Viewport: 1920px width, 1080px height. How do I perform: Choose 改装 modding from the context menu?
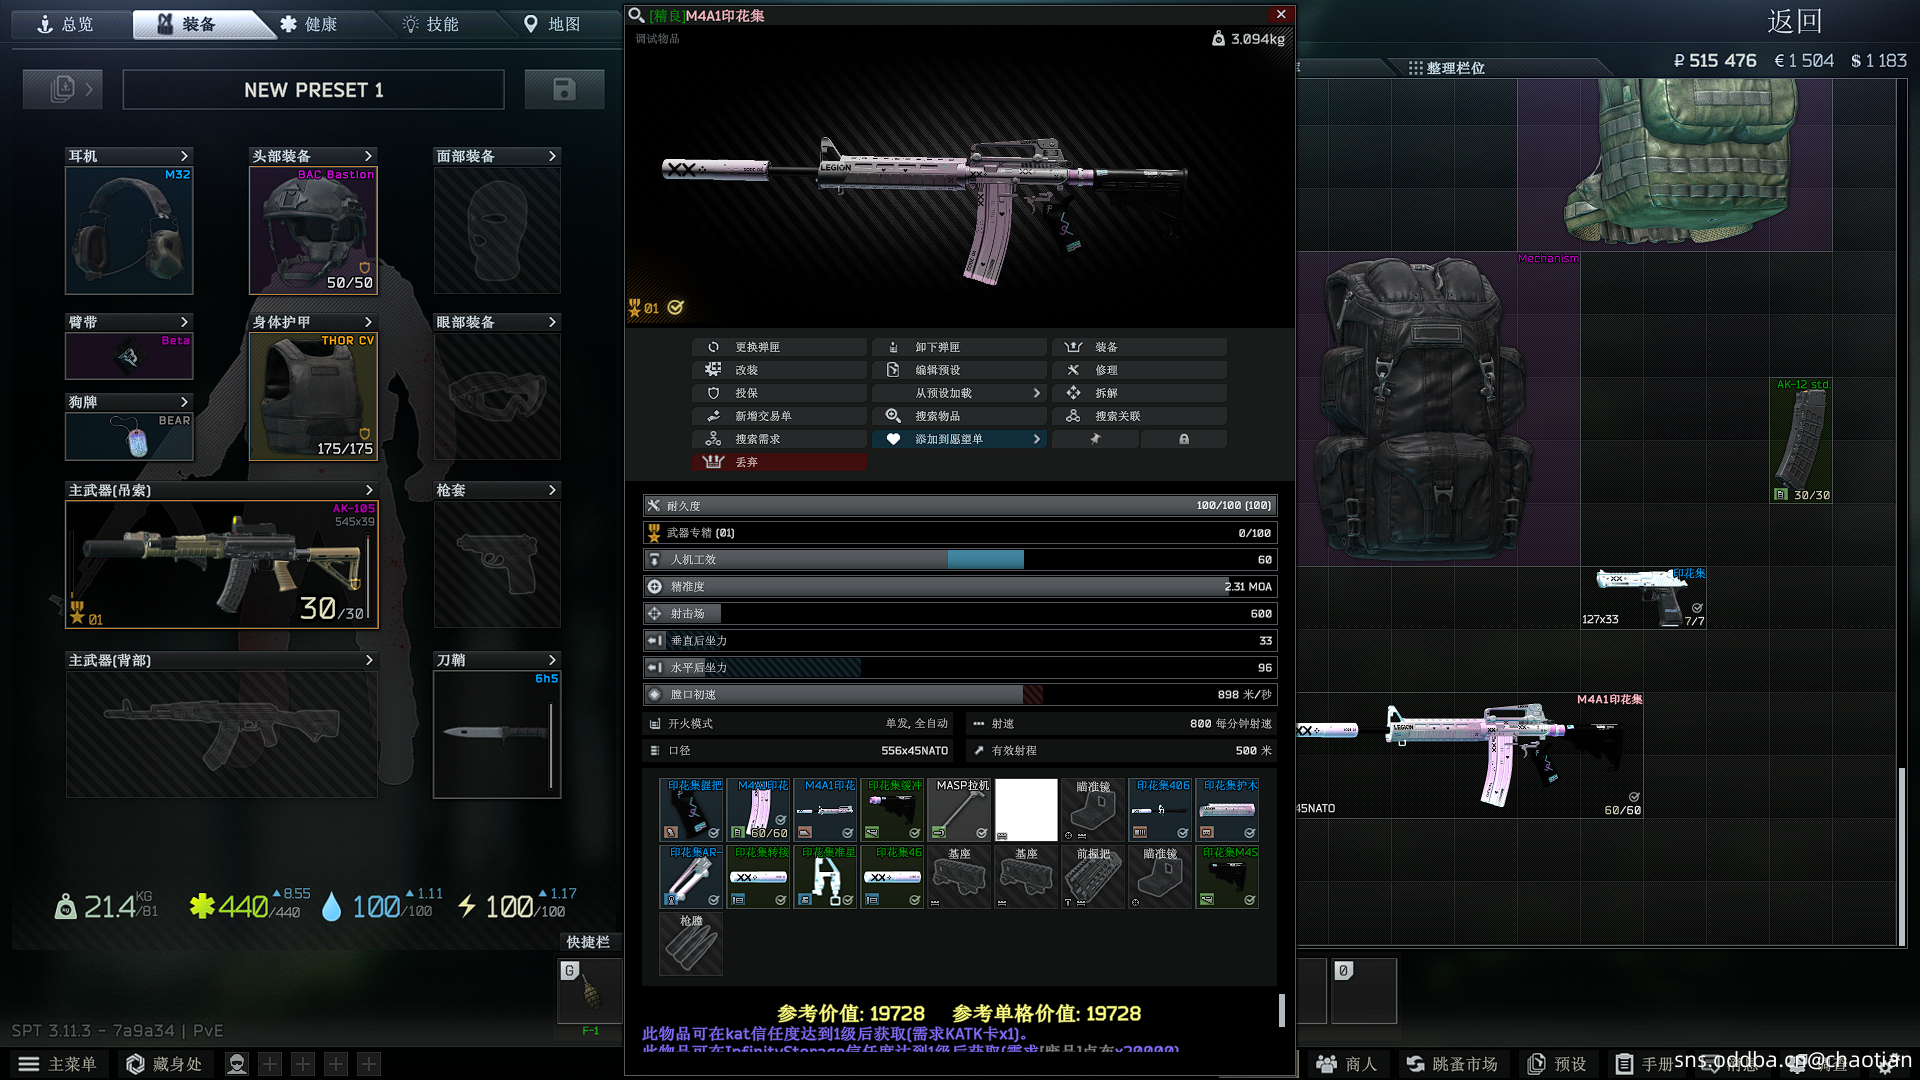click(x=779, y=370)
